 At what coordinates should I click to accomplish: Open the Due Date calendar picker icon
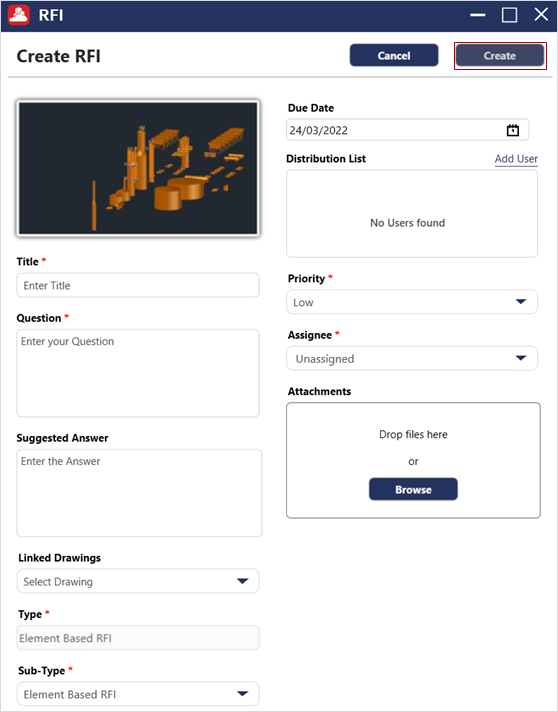(x=513, y=130)
